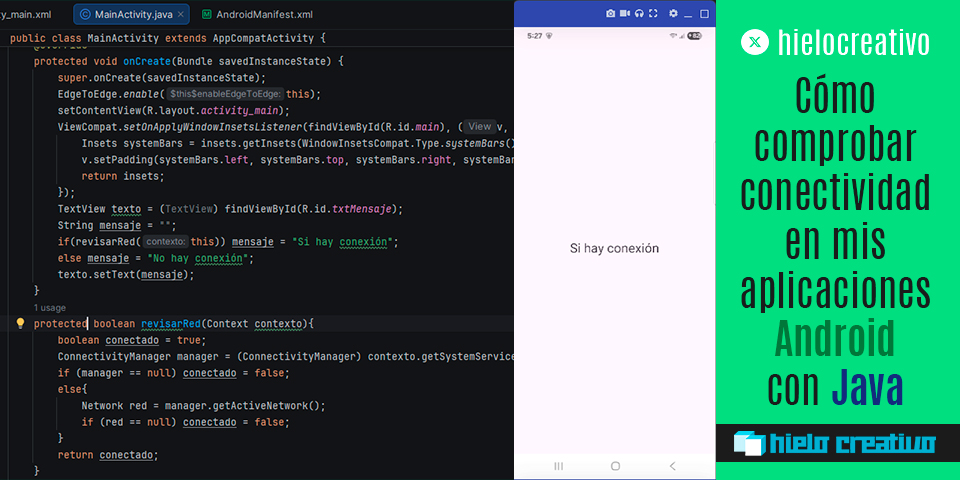Click the 'return conectado;' statement
The height and width of the screenshot is (480, 960).
tap(108, 455)
